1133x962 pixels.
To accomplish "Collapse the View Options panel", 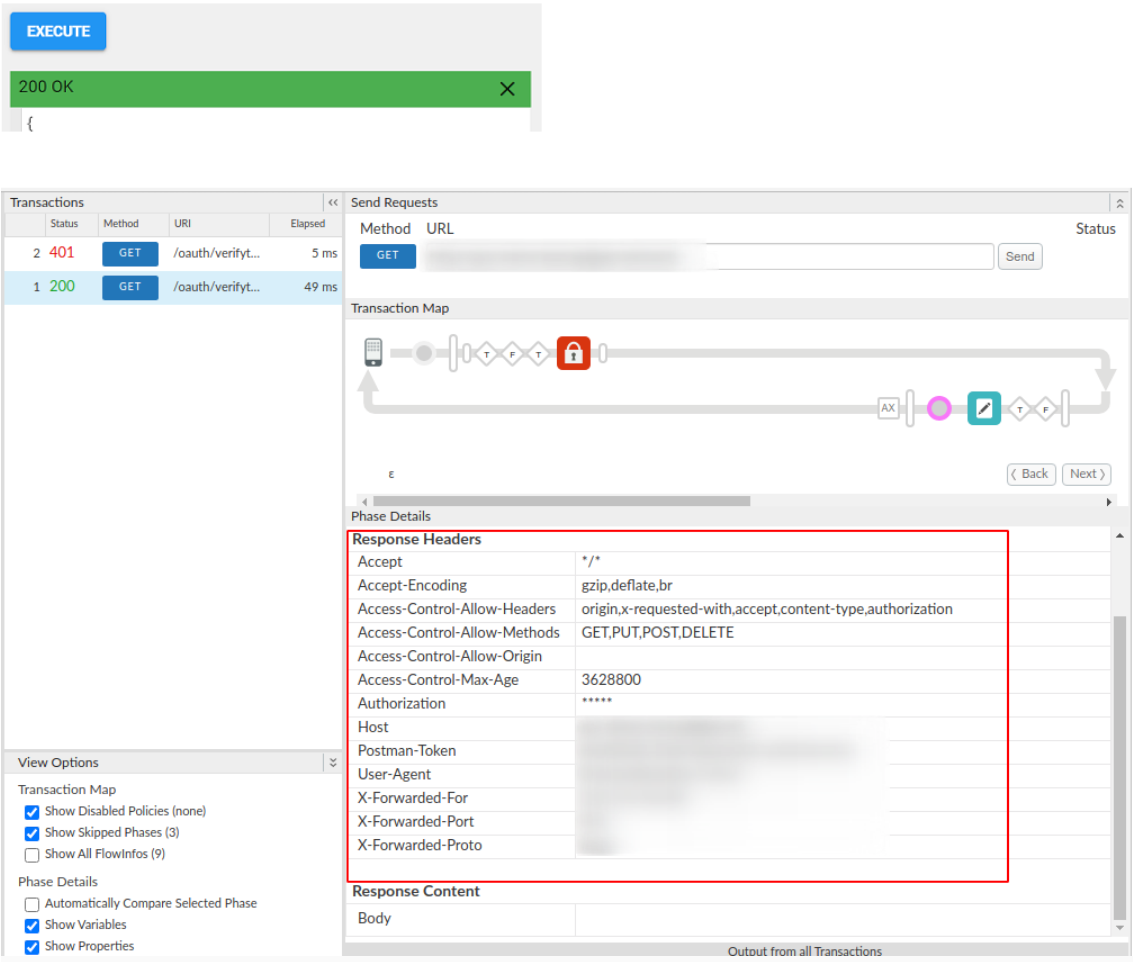I will 333,763.
